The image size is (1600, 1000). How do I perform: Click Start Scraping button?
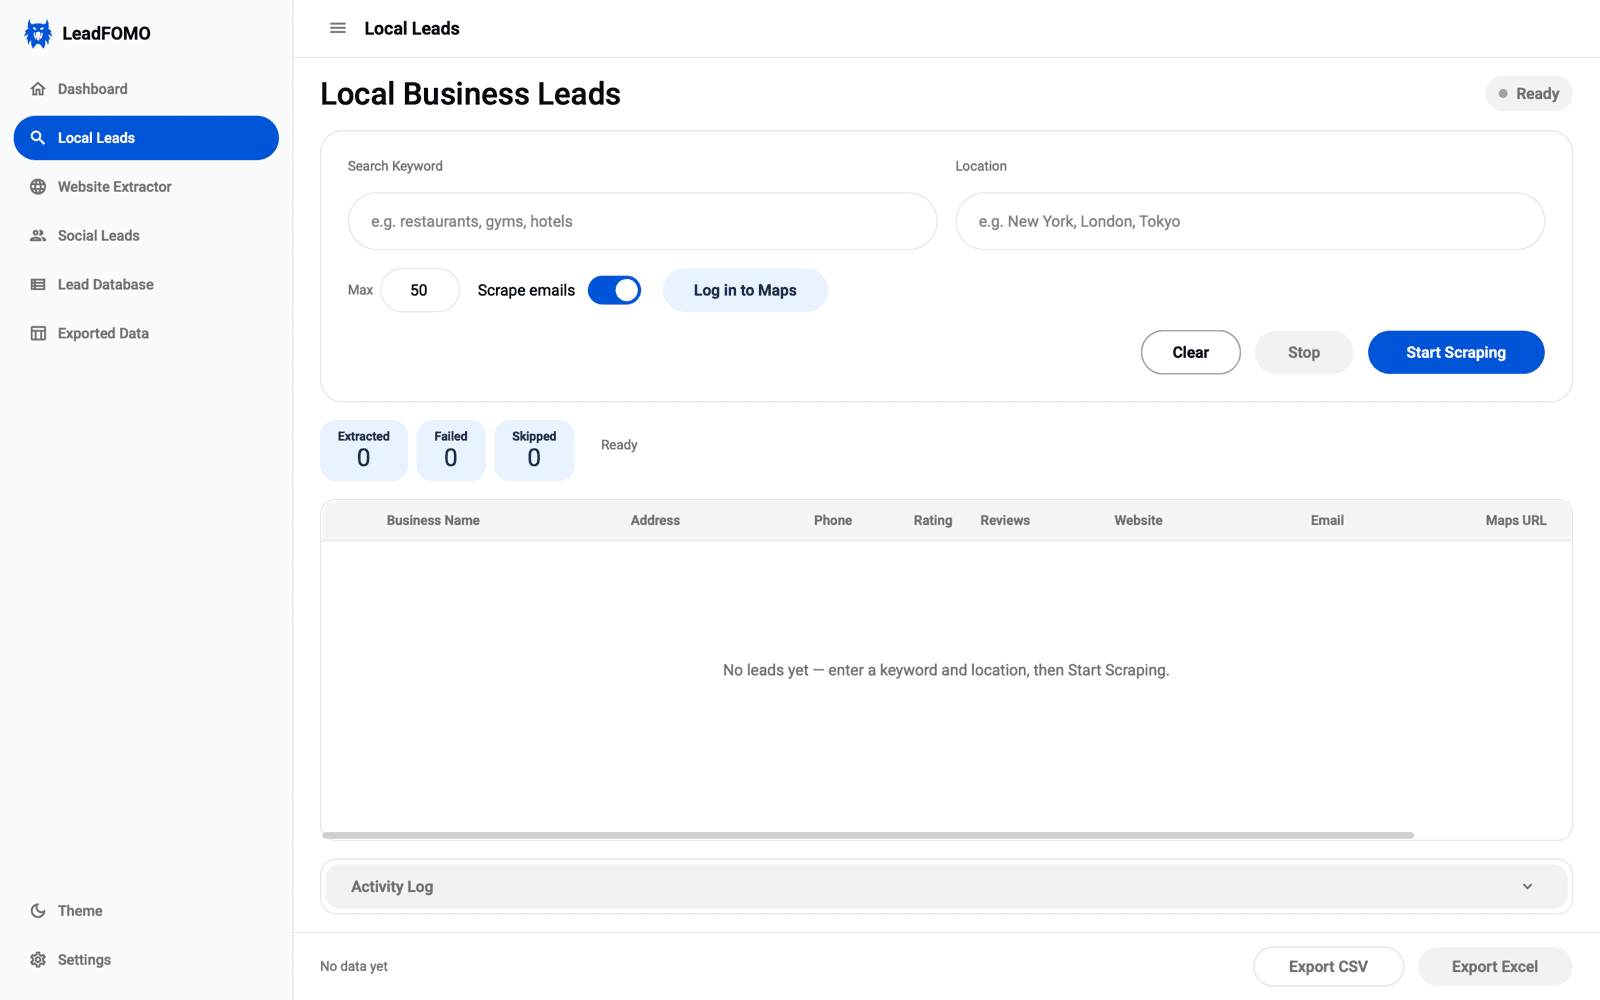pos(1456,353)
